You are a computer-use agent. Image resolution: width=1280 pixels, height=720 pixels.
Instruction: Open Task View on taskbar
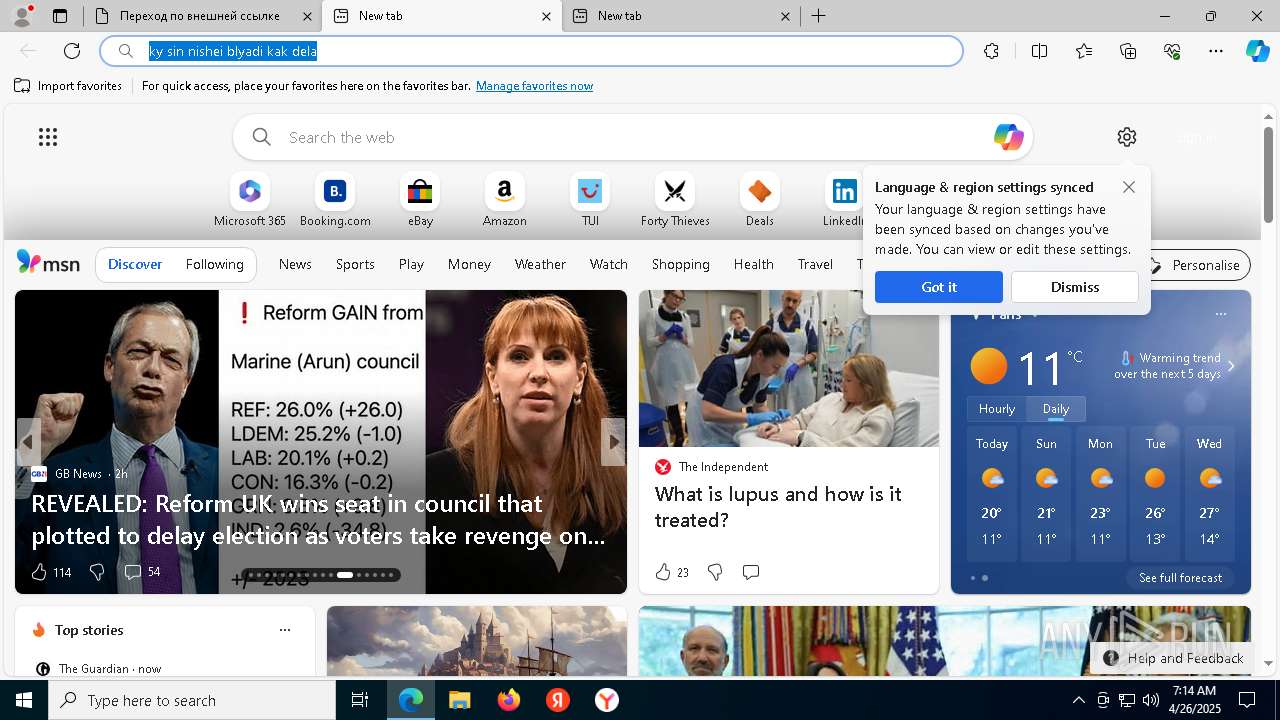point(360,700)
